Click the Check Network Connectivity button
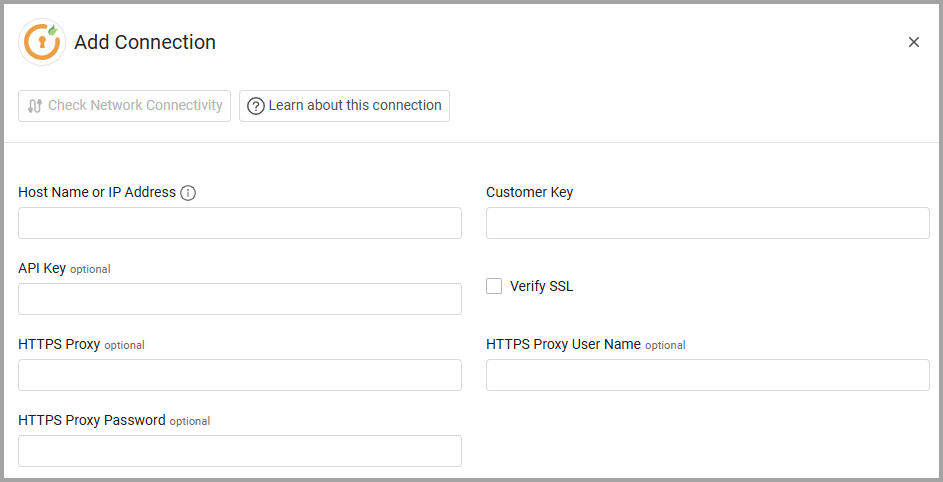 (124, 106)
